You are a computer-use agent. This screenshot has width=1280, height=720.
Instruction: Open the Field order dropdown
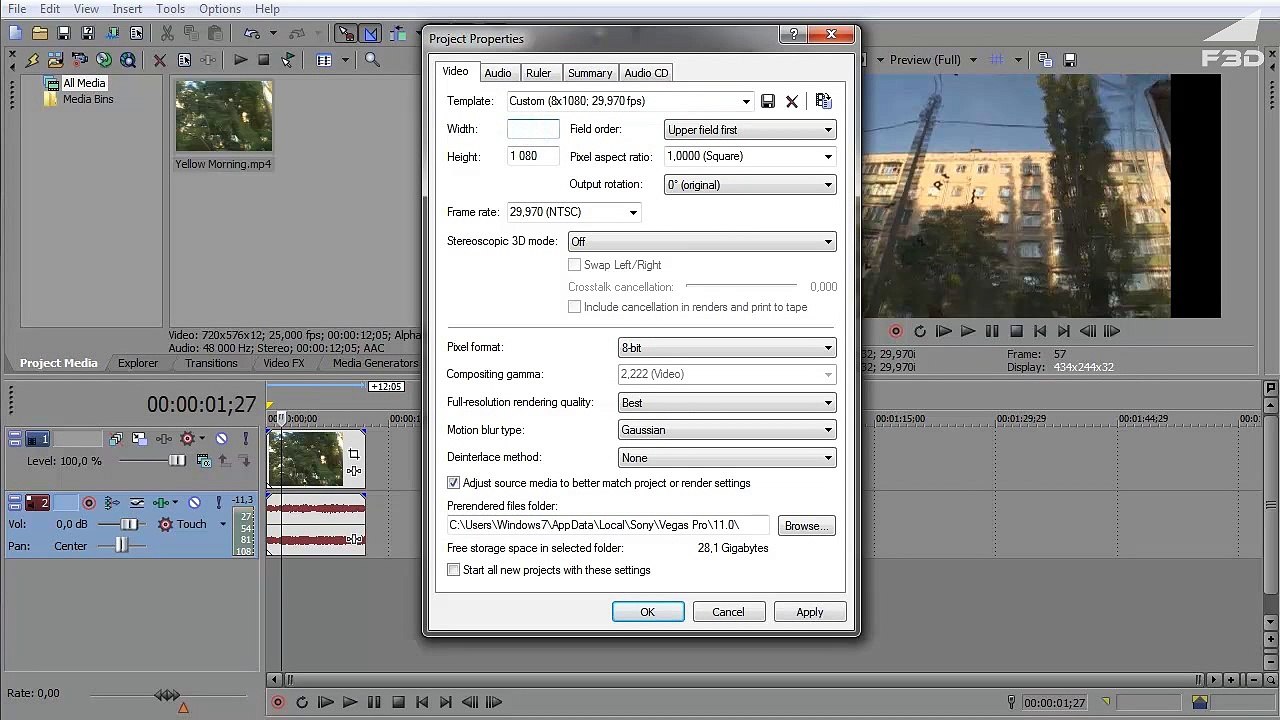tap(749, 130)
